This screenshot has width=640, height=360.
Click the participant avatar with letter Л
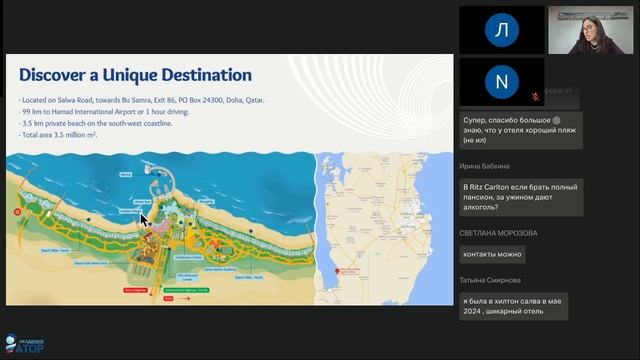502,30
